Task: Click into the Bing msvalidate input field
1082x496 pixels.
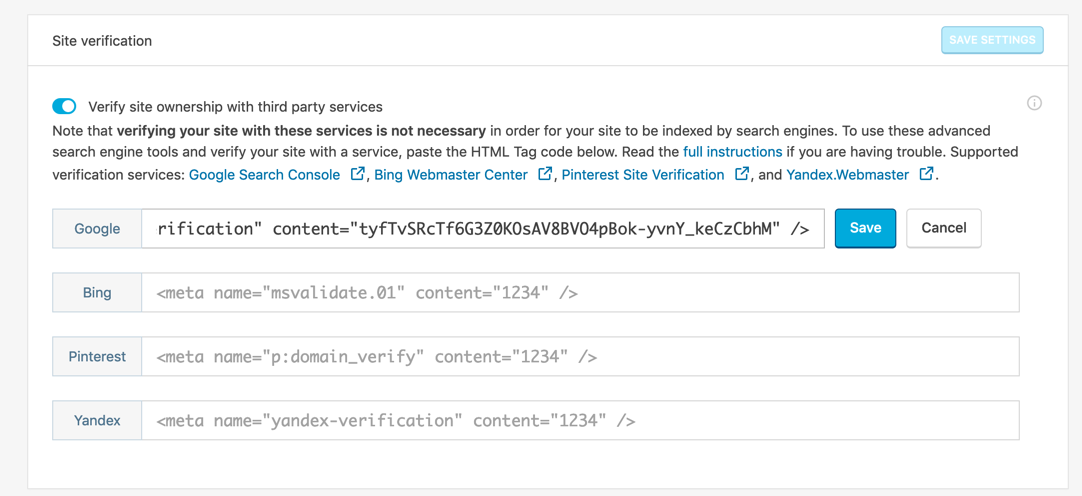Action: click(580, 293)
